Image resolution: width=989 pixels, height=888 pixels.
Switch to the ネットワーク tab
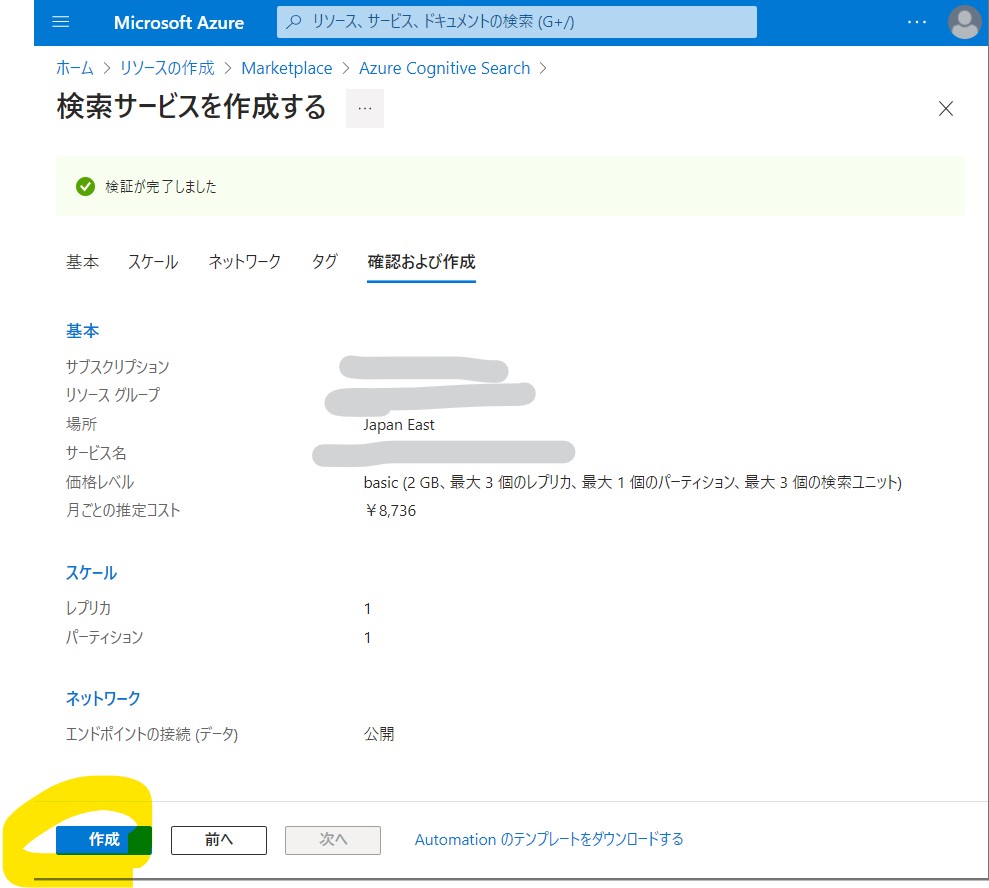coord(245,262)
